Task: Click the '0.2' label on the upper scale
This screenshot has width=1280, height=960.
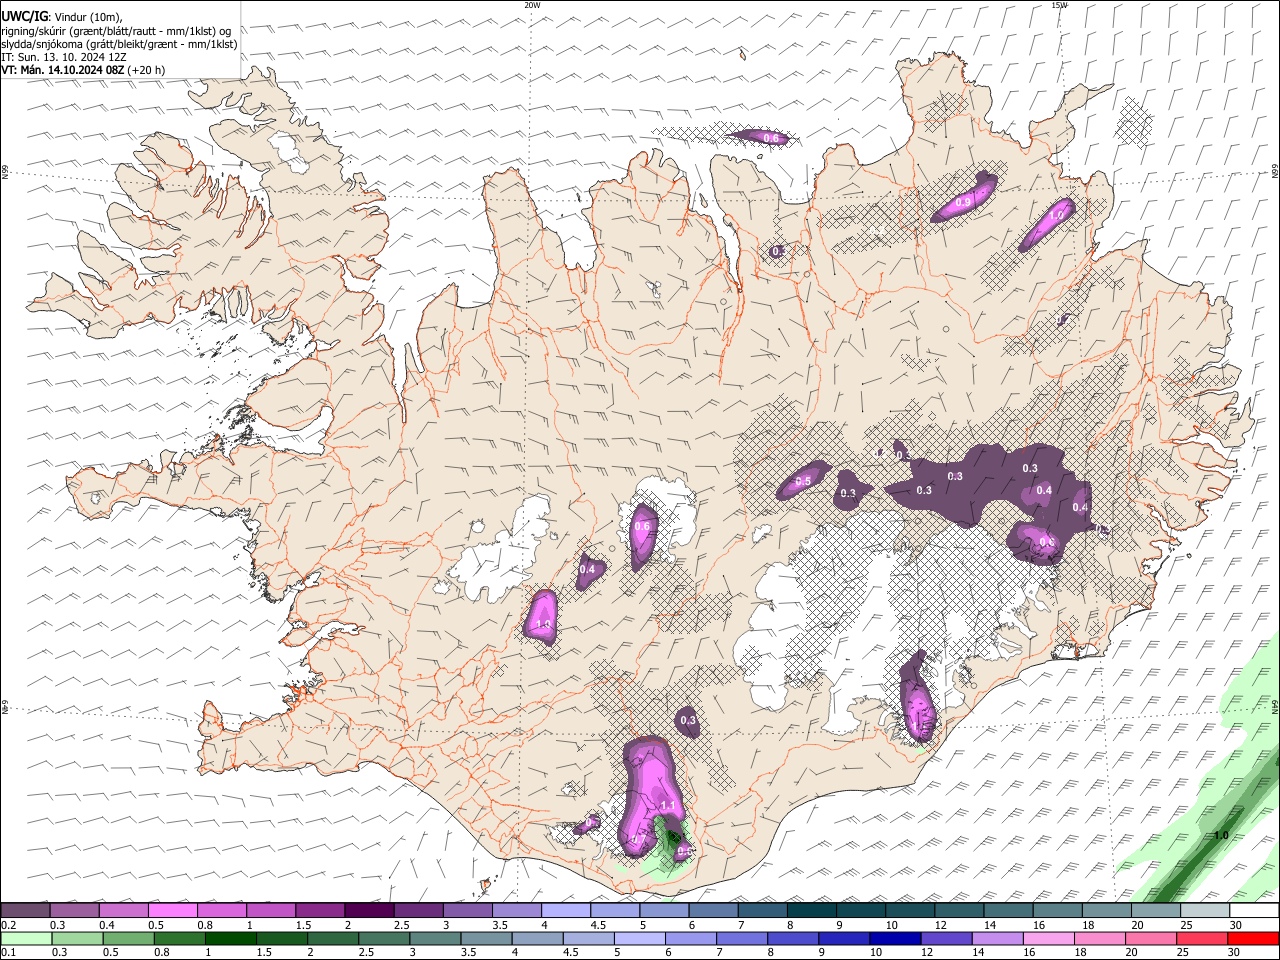Action: point(8,925)
